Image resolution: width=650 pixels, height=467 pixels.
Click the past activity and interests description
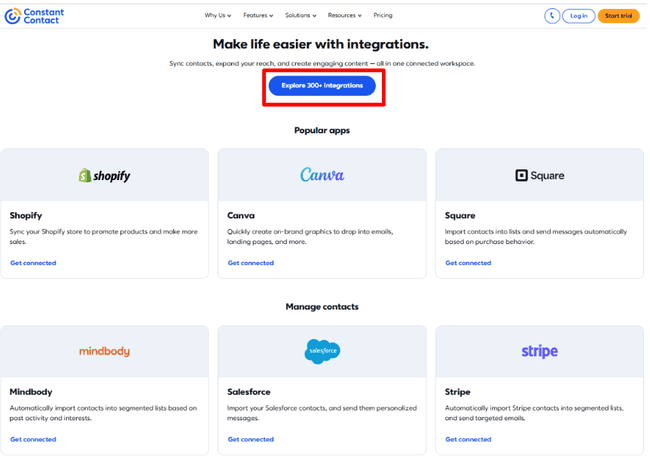click(104, 414)
